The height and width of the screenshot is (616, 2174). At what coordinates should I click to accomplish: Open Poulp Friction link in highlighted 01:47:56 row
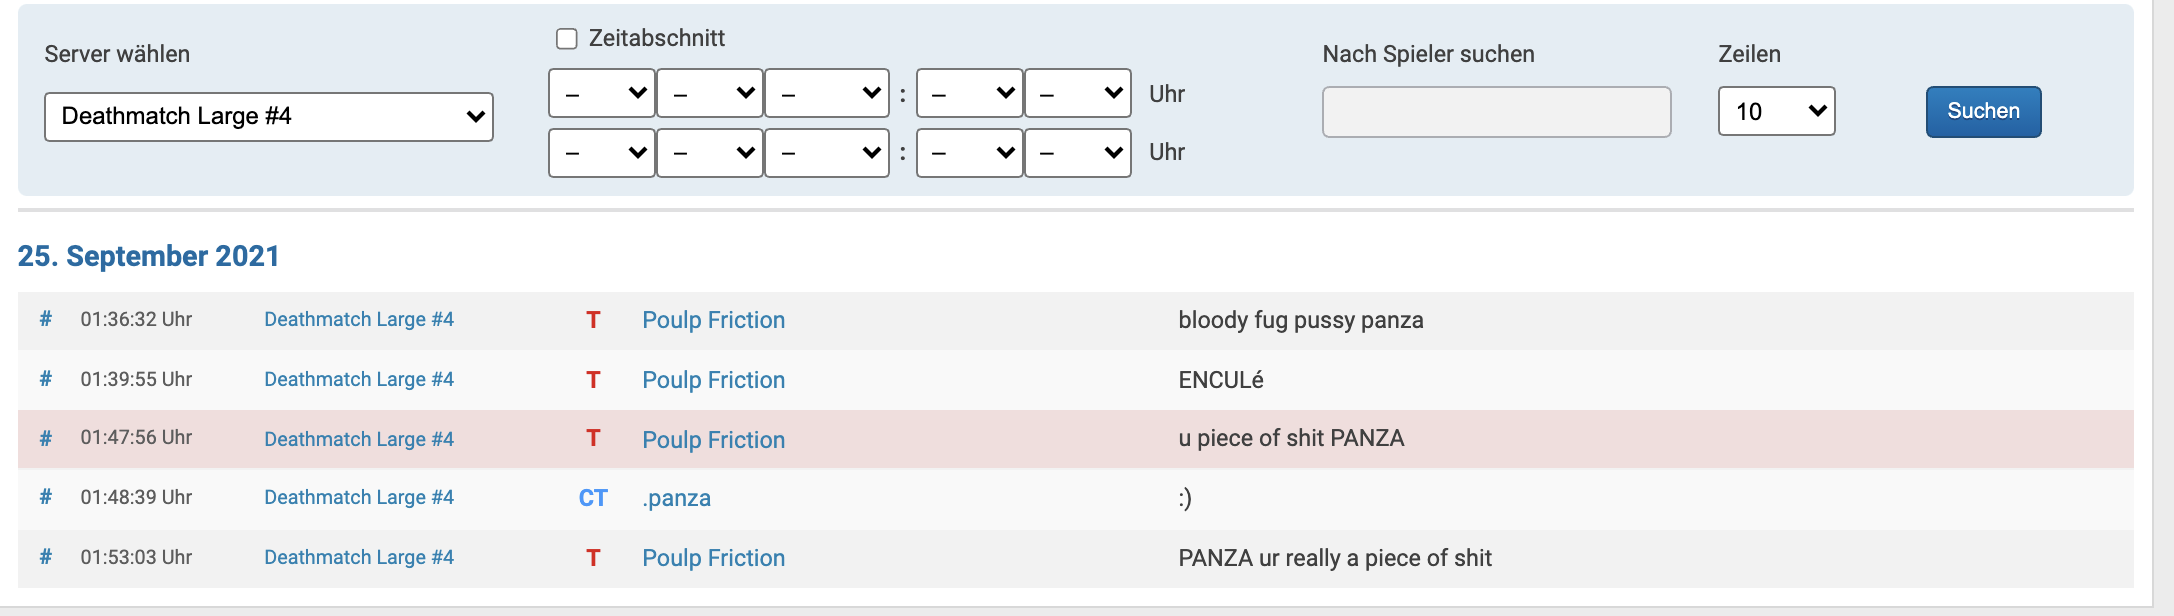tap(714, 440)
